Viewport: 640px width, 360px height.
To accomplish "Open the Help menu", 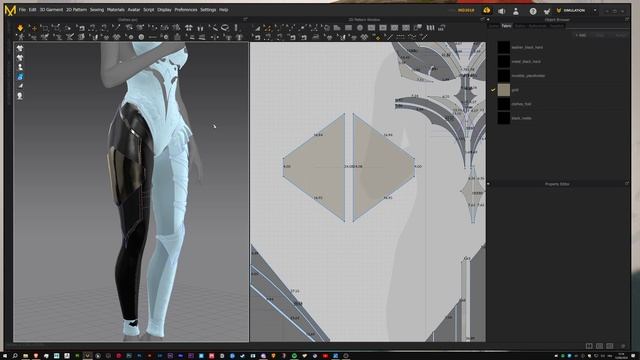I will pos(223,10).
